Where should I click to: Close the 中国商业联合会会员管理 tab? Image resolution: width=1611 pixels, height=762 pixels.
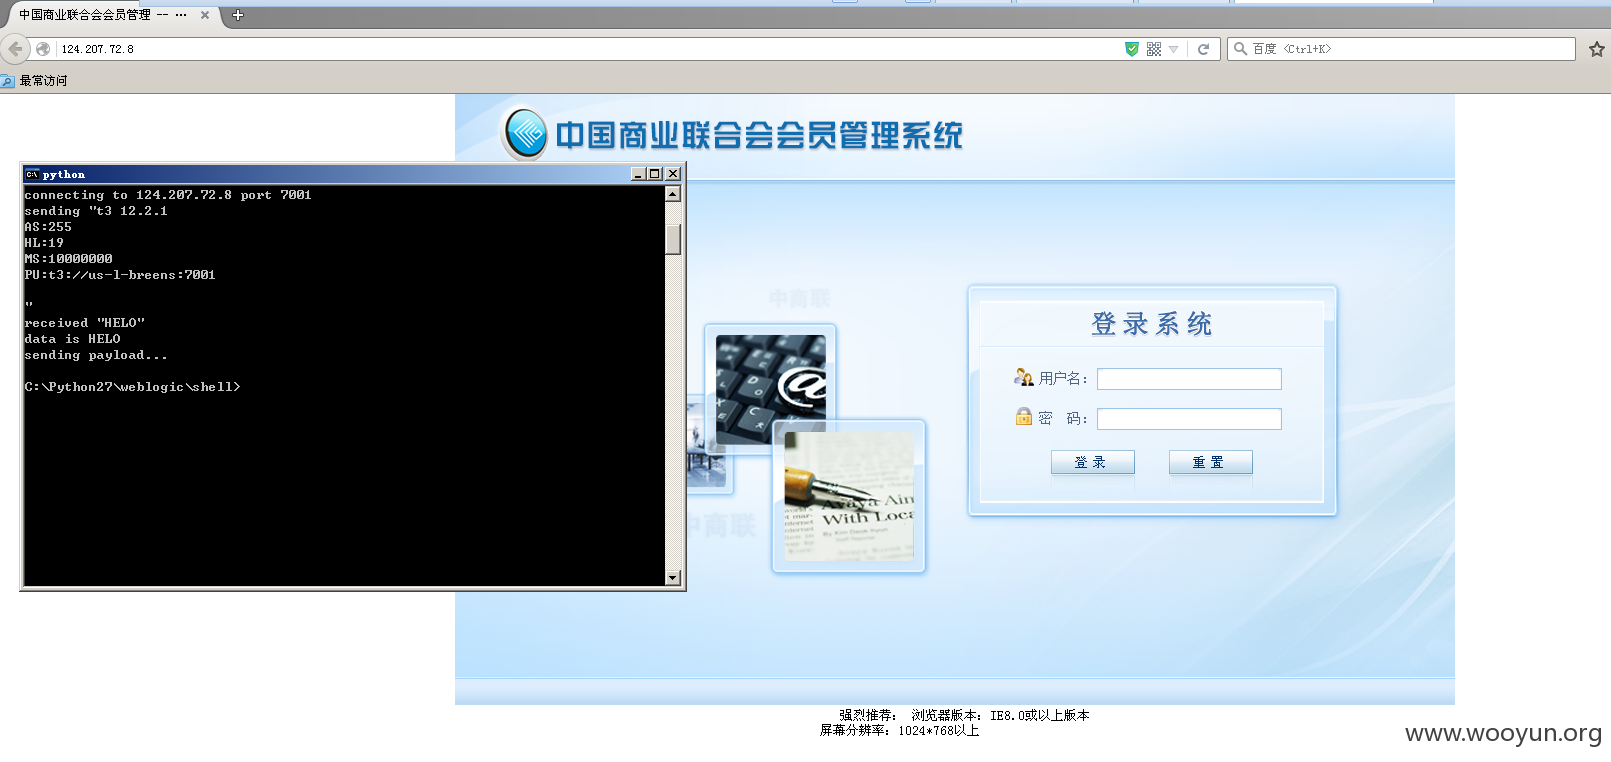205,15
